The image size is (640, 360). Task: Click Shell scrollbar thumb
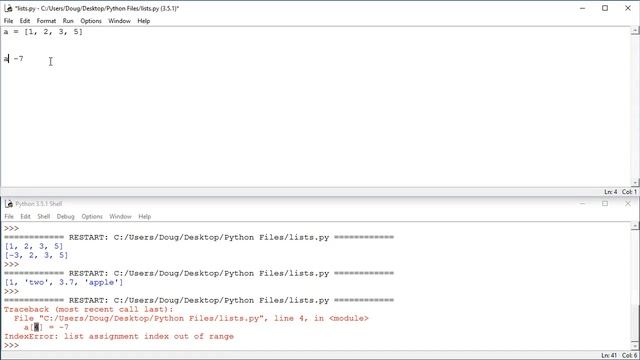pyautogui.click(x=635, y=323)
